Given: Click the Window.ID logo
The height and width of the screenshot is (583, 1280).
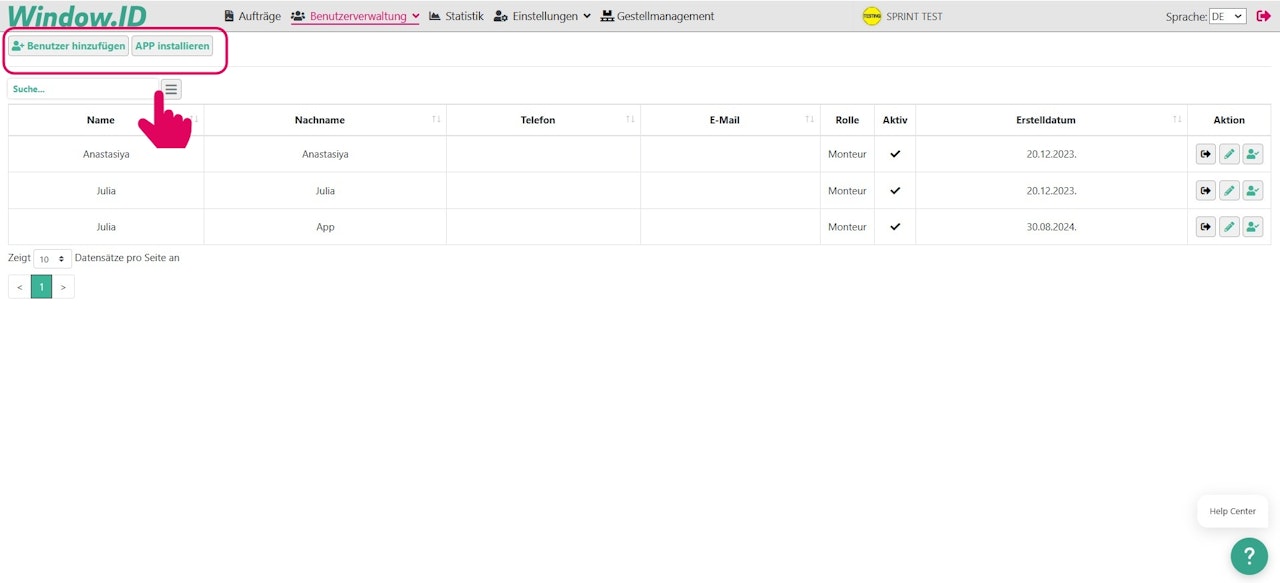Looking at the screenshot, I should pos(77,16).
